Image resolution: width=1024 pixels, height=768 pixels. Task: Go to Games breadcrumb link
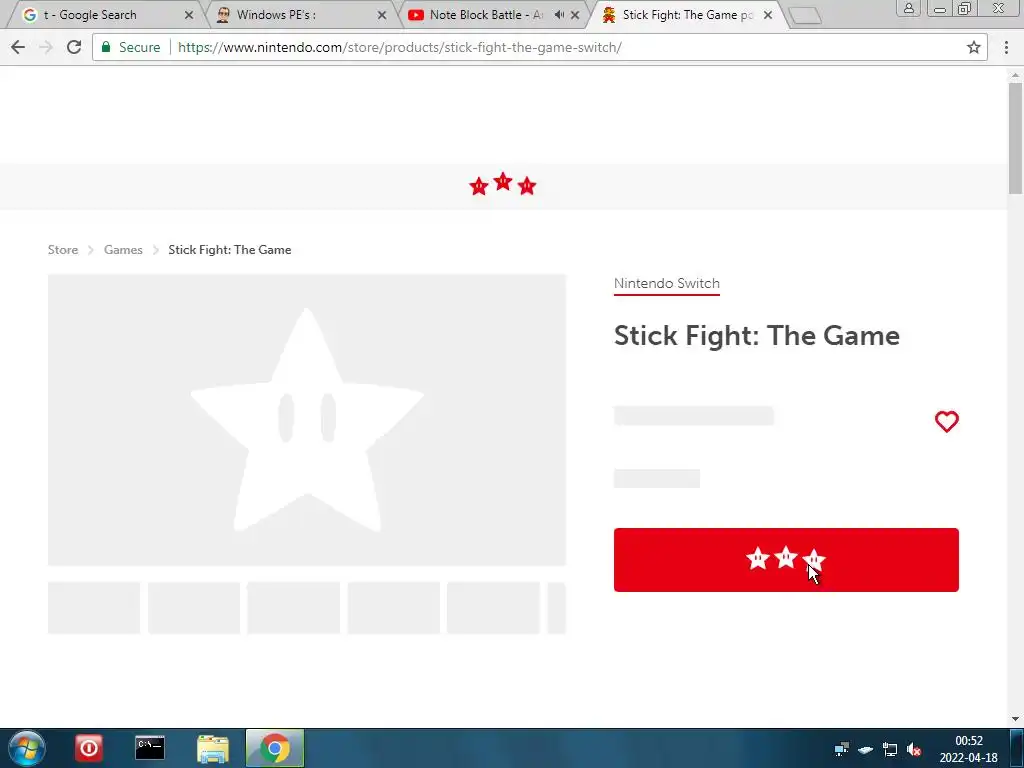point(123,249)
